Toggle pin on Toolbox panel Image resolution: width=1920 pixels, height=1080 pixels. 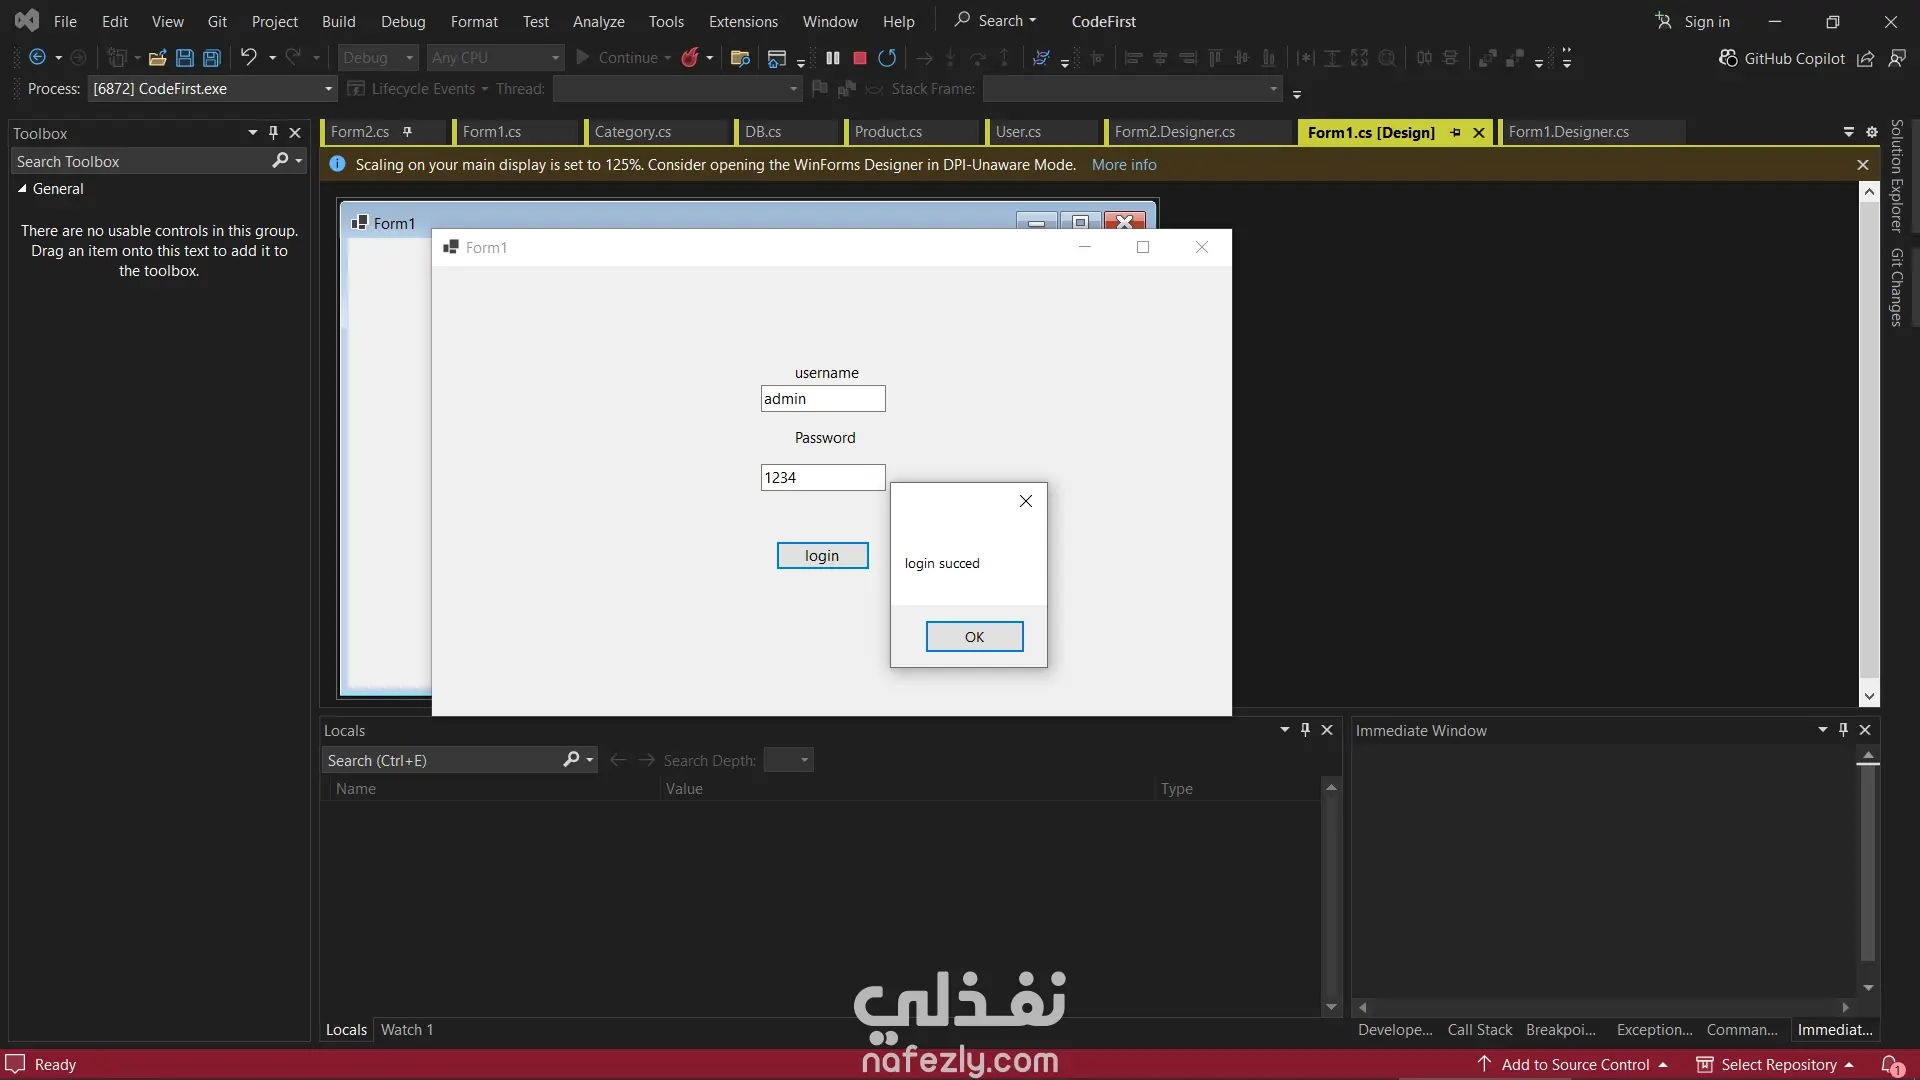tap(273, 132)
